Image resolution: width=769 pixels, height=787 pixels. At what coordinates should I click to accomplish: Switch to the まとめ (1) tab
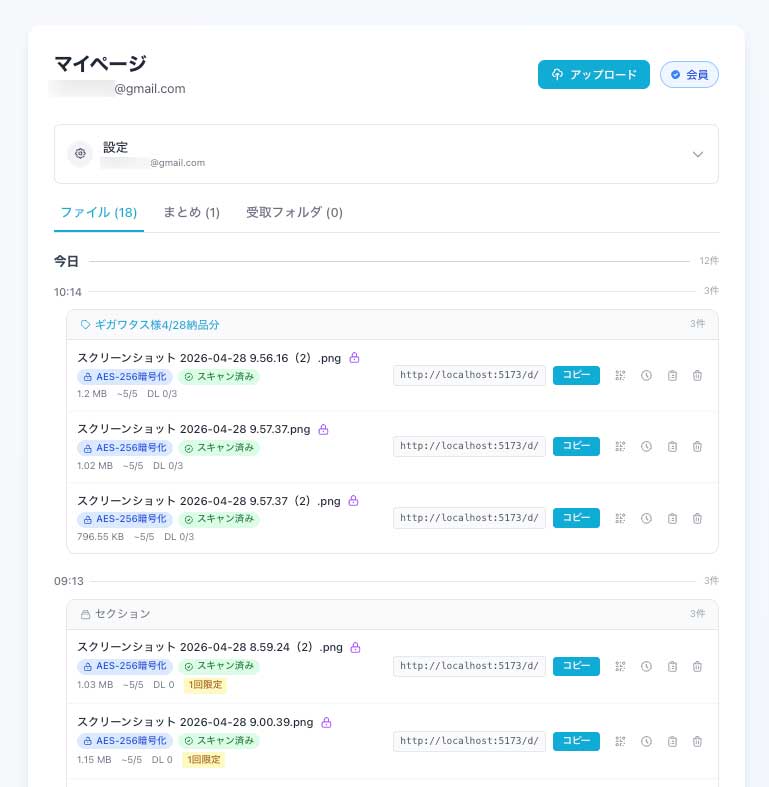(x=191, y=212)
